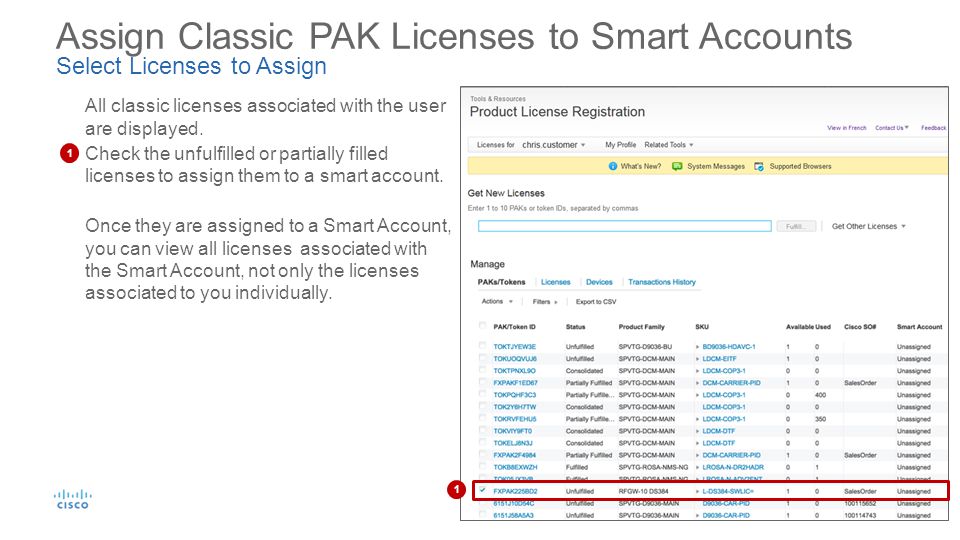Open the Related Tools dropdown

tap(669, 145)
